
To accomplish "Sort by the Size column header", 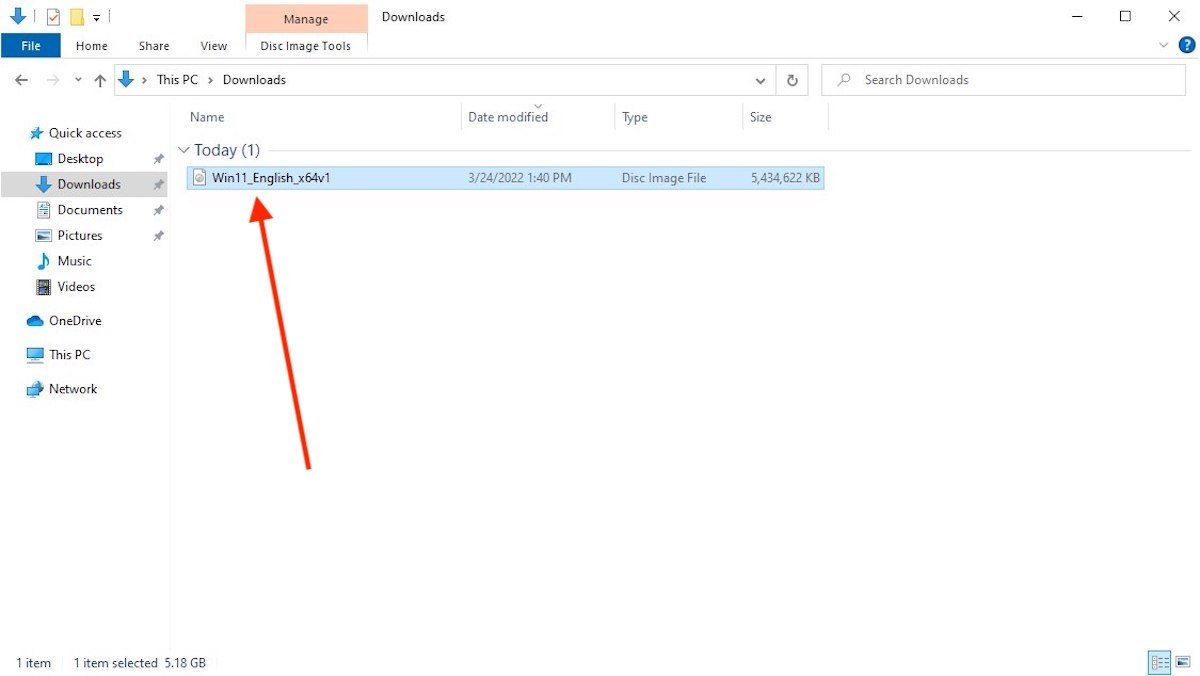I will point(761,117).
